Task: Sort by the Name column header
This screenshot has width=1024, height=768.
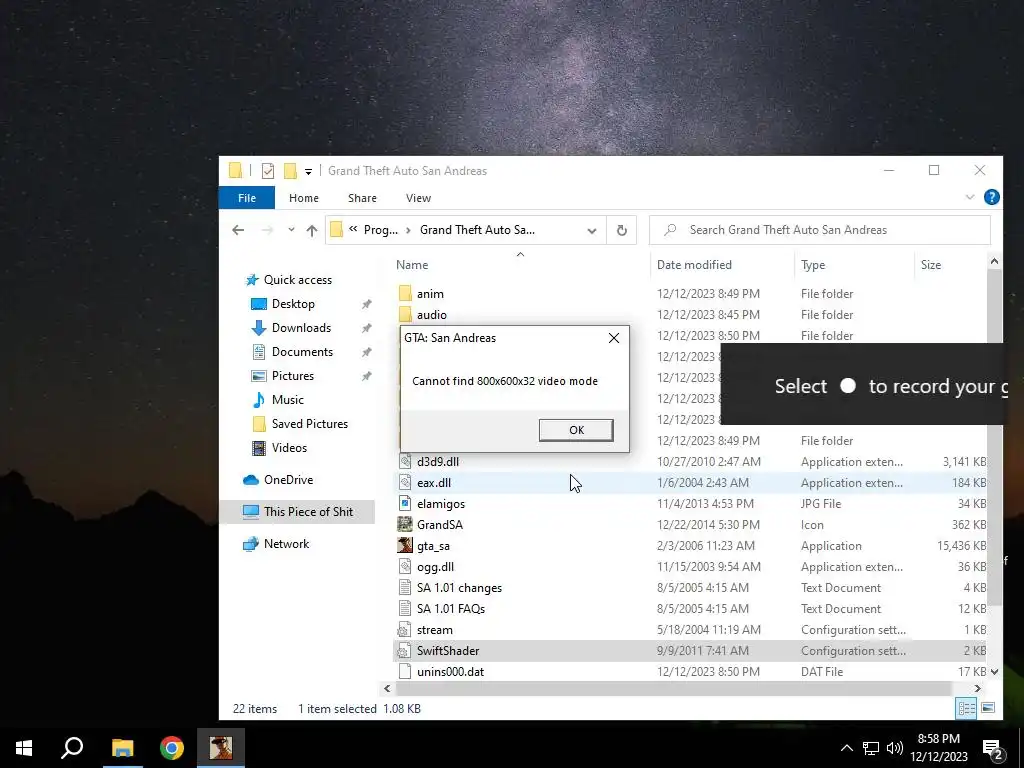Action: point(411,264)
